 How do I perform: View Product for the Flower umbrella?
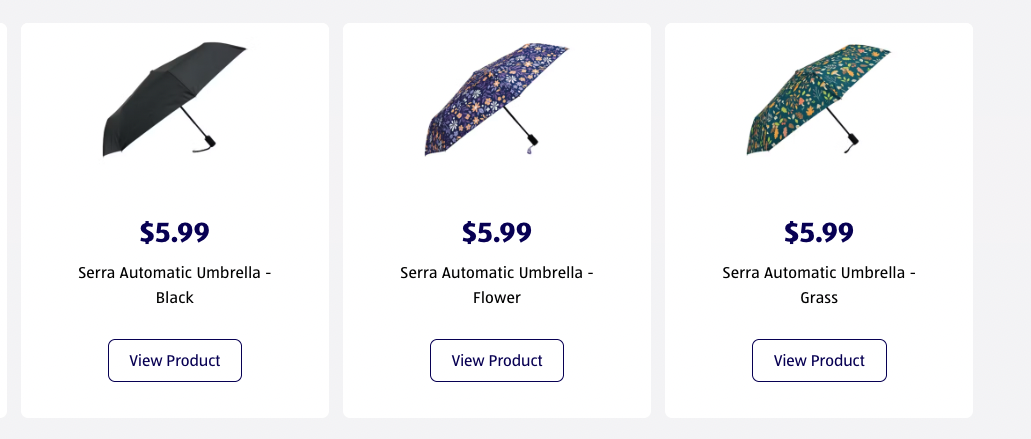[x=497, y=360]
